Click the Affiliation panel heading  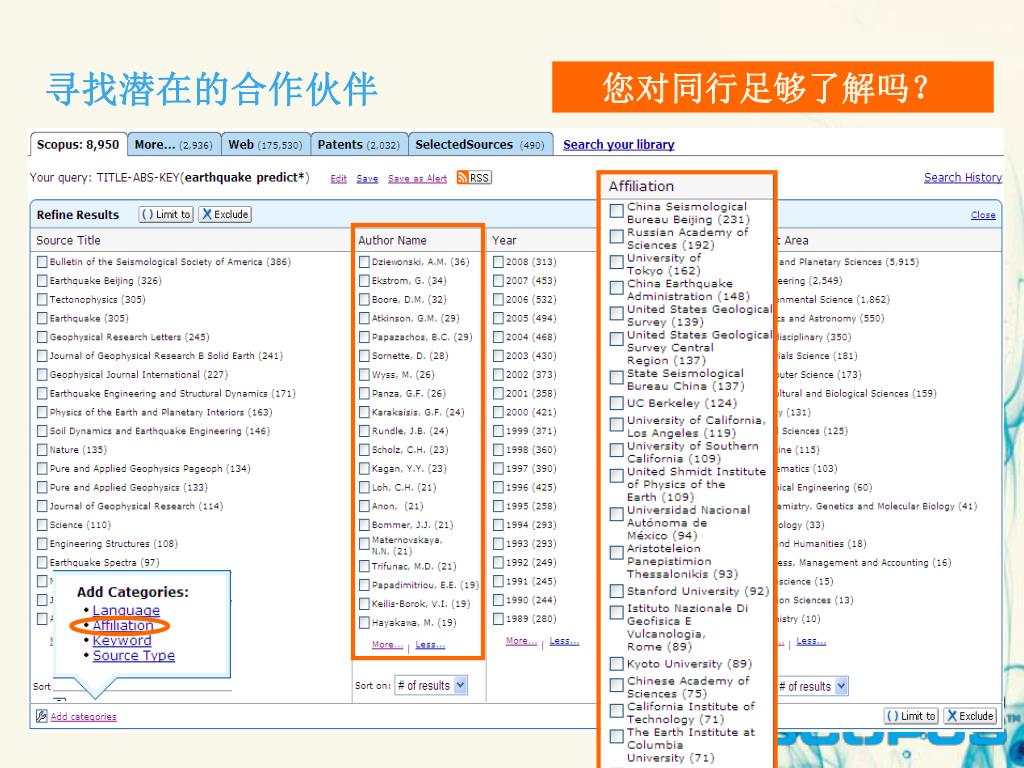(x=641, y=186)
